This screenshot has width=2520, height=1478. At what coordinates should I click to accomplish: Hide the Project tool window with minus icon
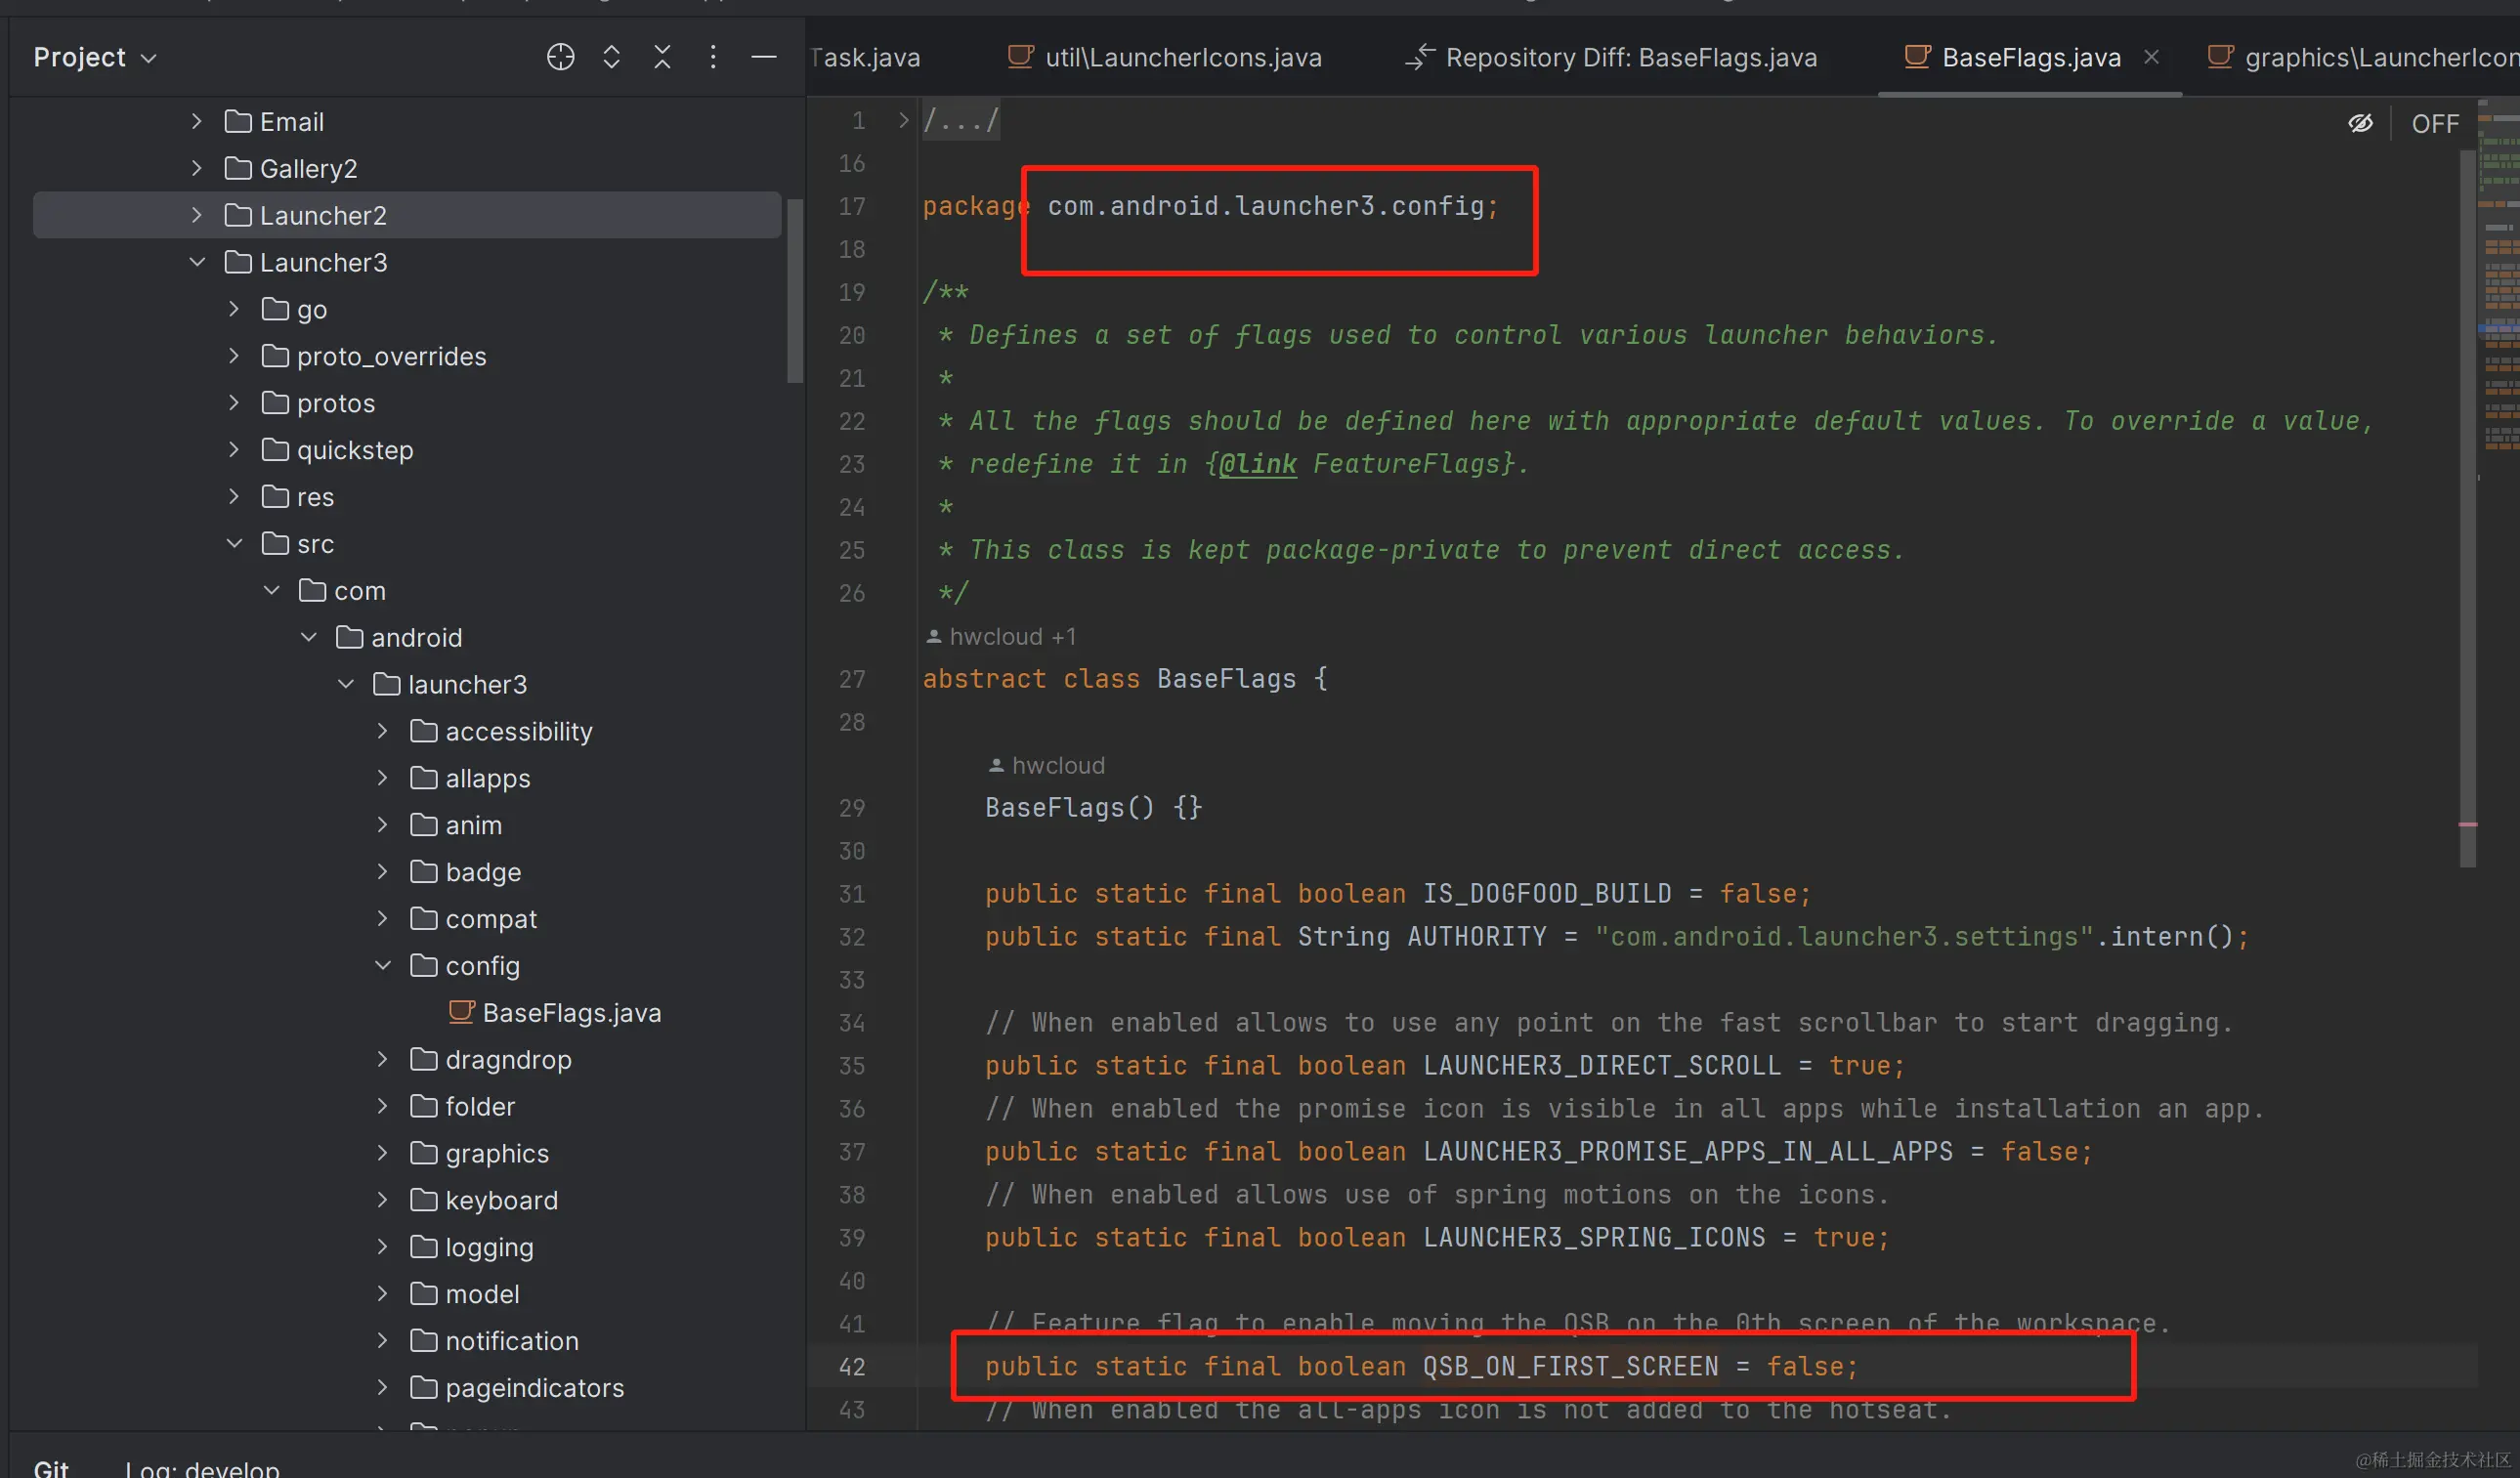tap(764, 57)
